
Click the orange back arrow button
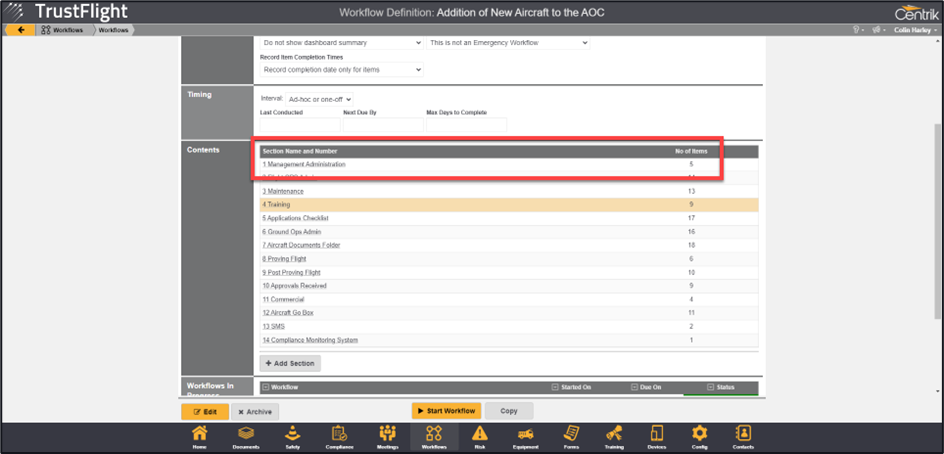pyautogui.click(x=19, y=30)
